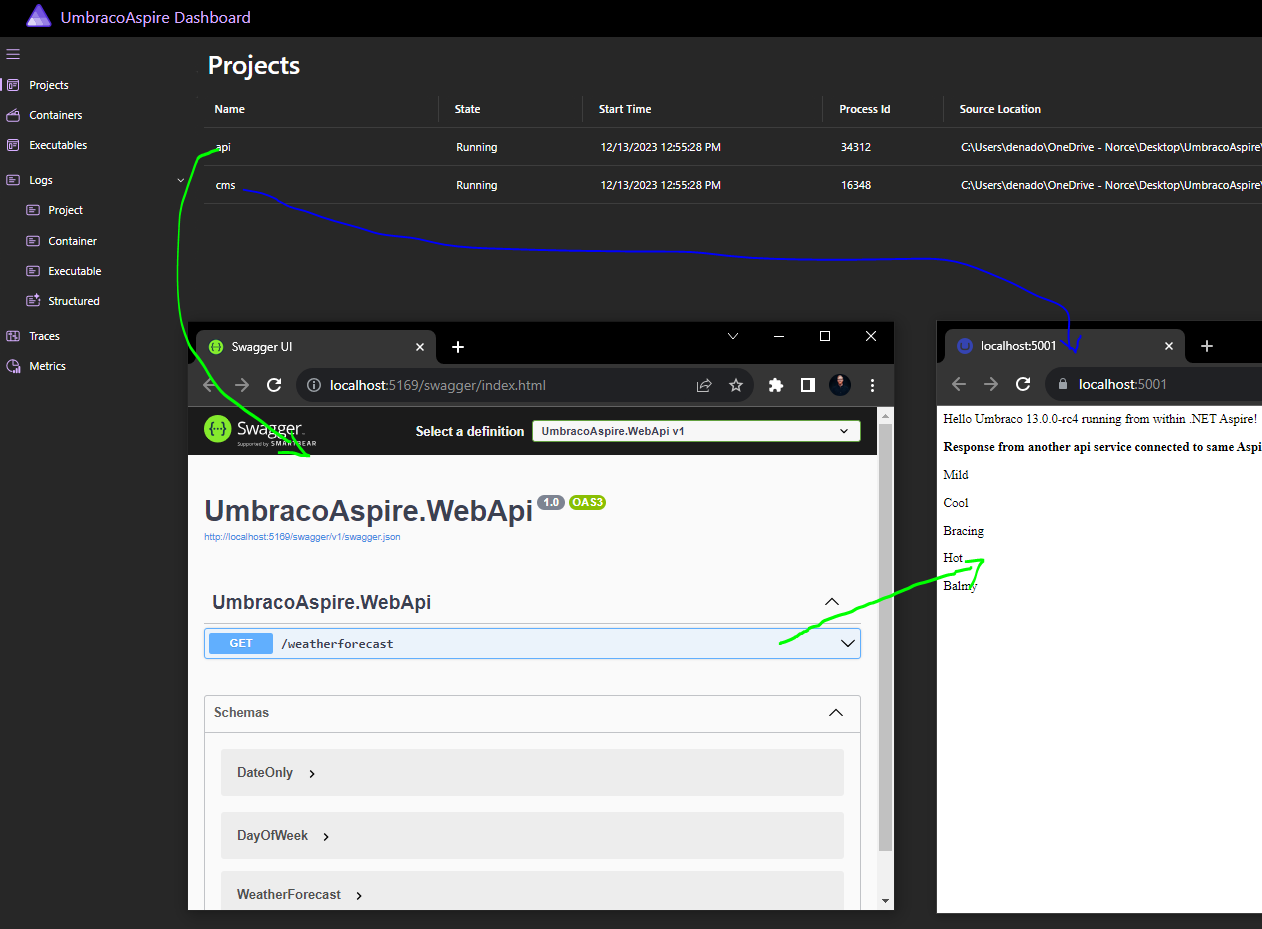Click process id 34312

[x=856, y=147]
